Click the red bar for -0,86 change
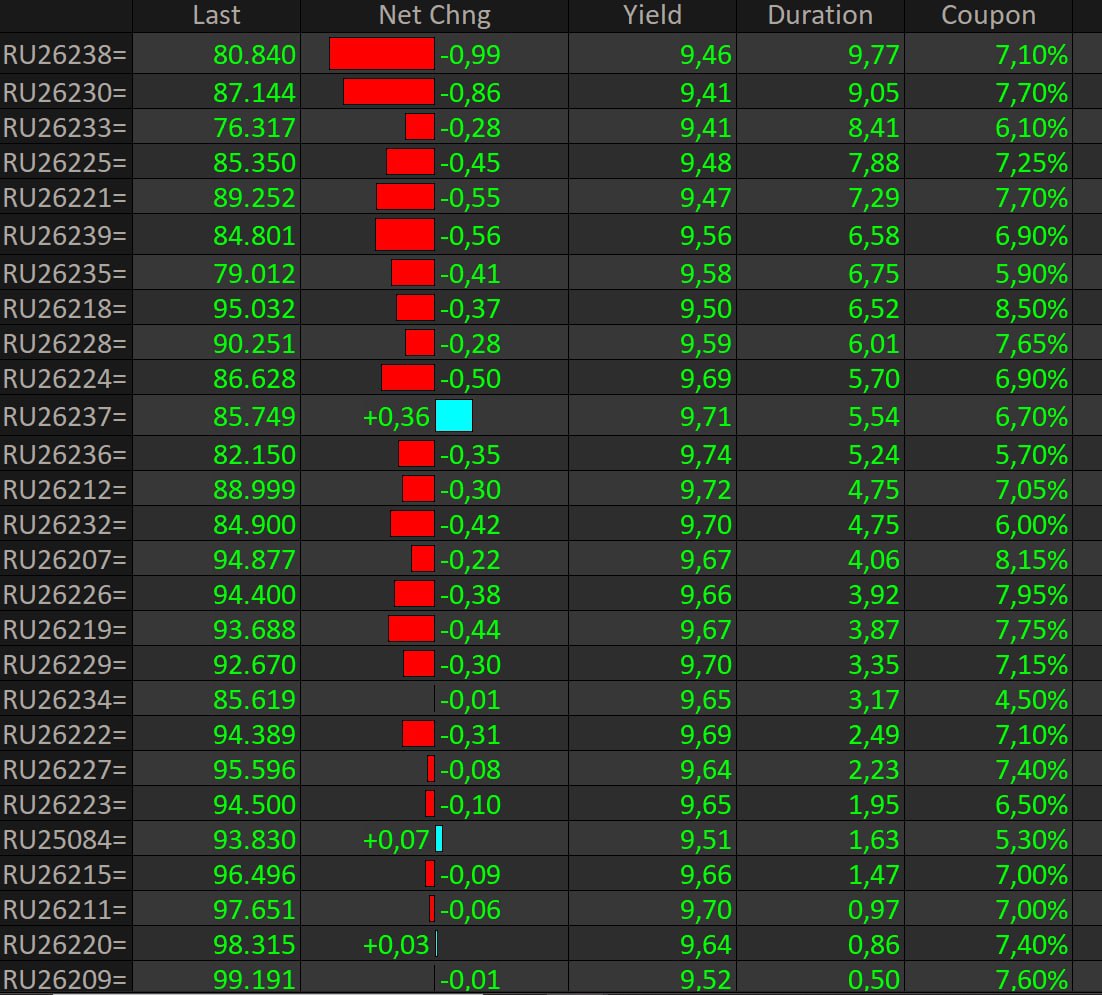The image size is (1102, 995). (389, 92)
